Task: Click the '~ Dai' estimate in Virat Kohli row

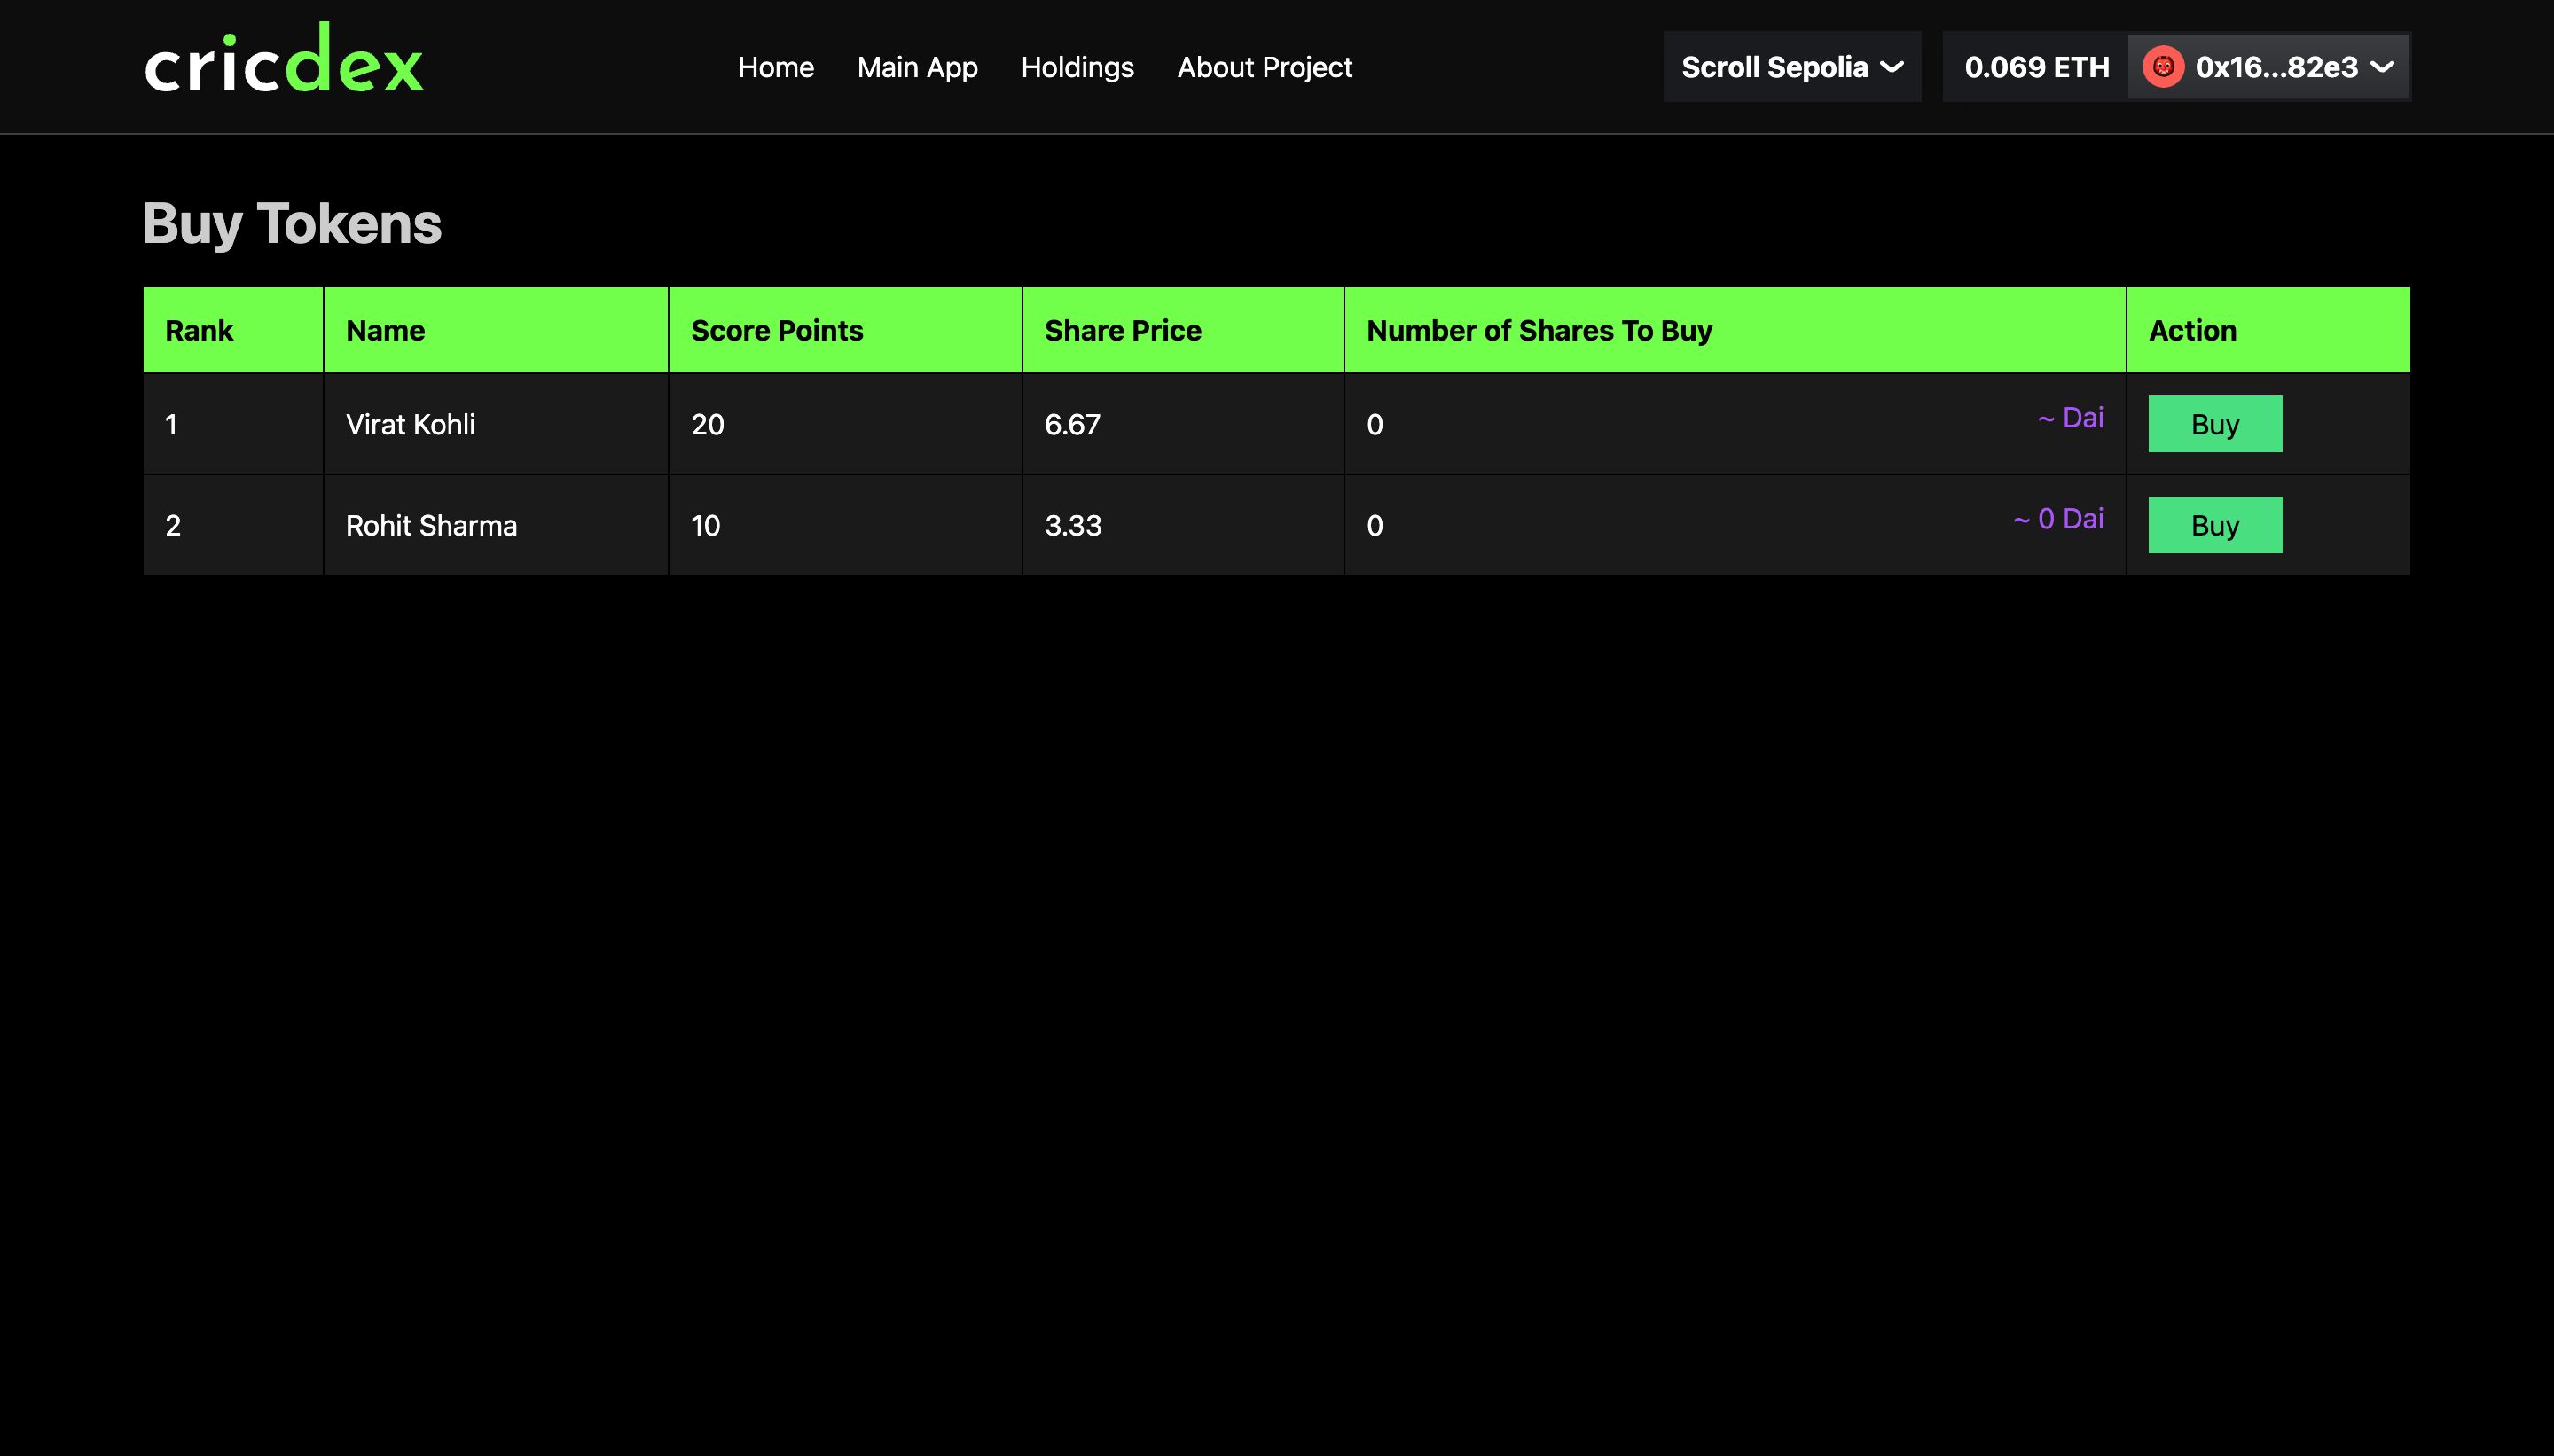Action: (x=2070, y=417)
